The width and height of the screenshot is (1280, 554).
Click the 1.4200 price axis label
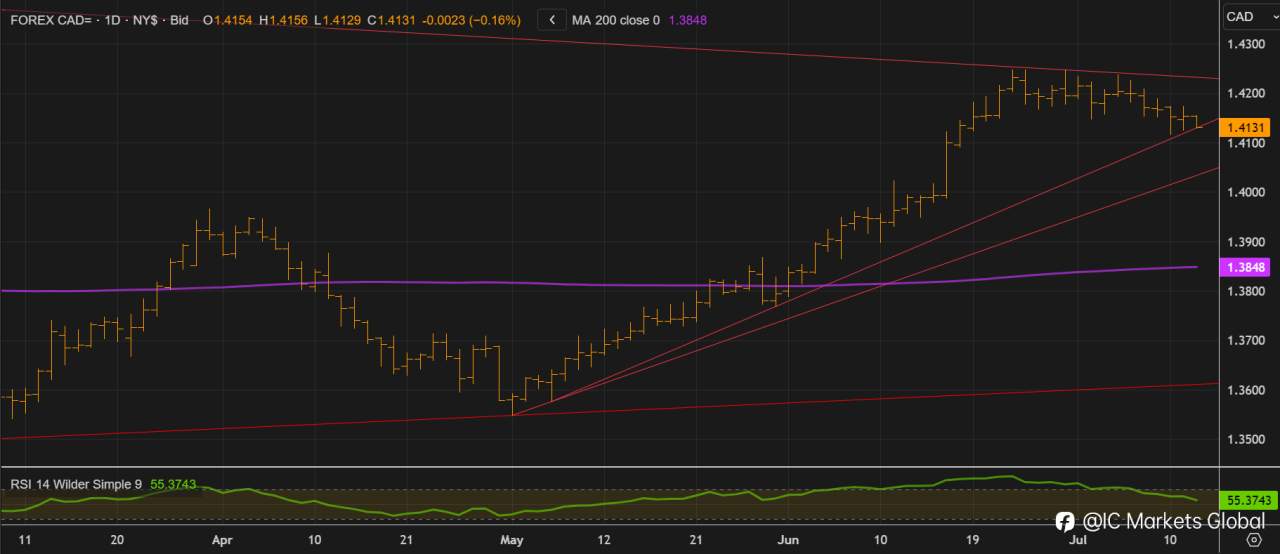(1245, 93)
